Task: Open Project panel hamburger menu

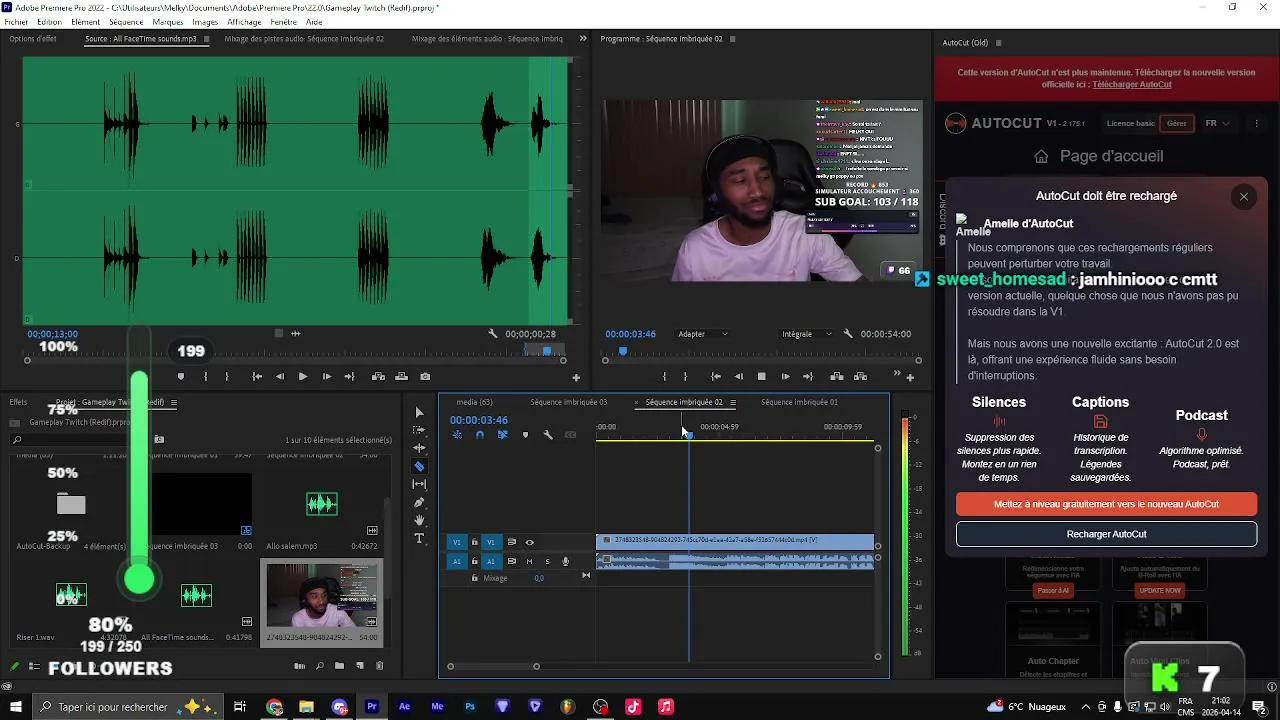Action: tap(173, 402)
